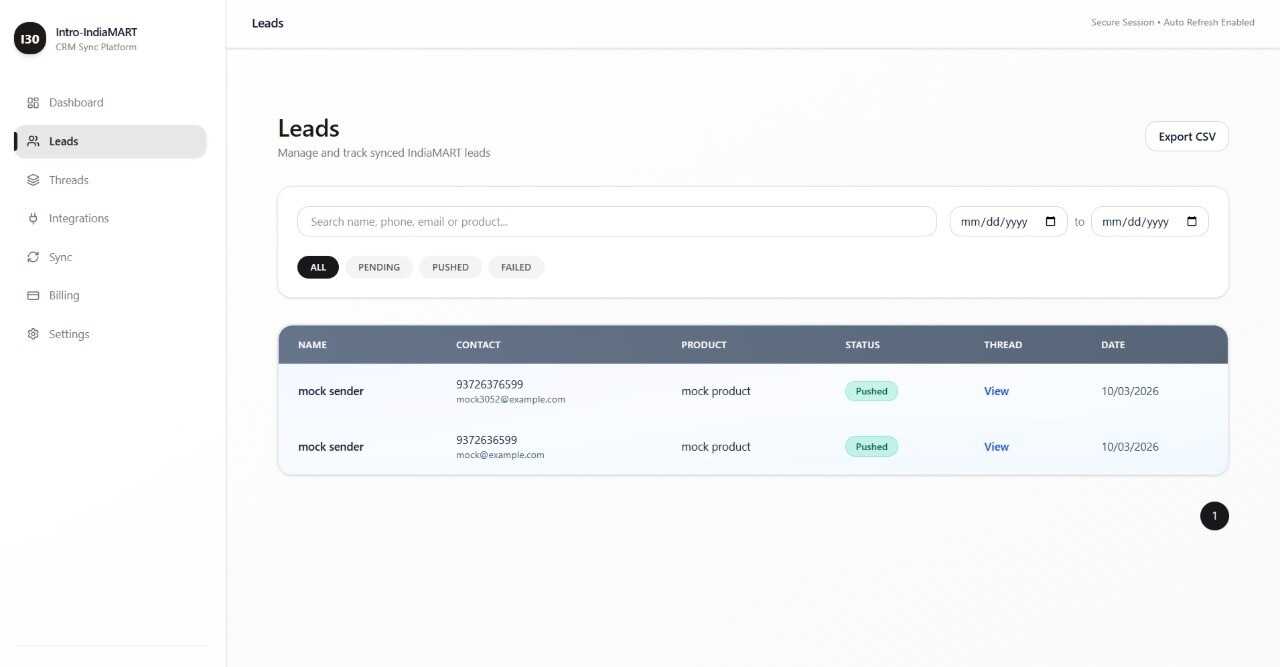
Task: Filter leads by PUSHED status
Action: (x=450, y=267)
